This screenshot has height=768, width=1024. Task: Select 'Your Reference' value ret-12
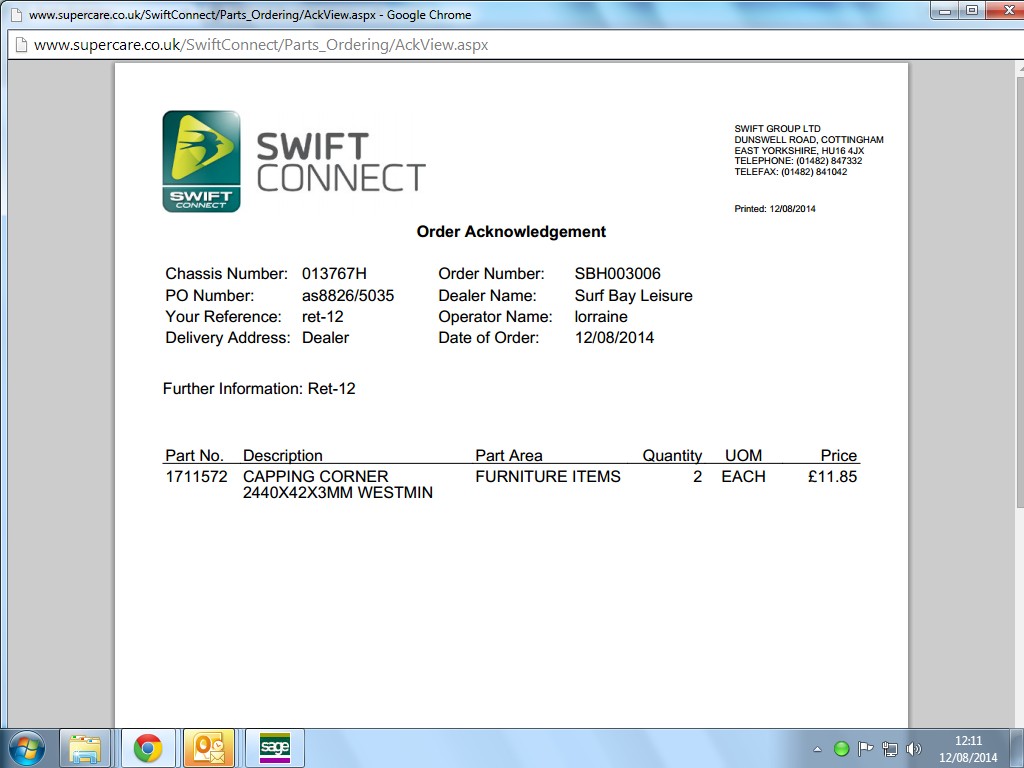click(x=323, y=317)
